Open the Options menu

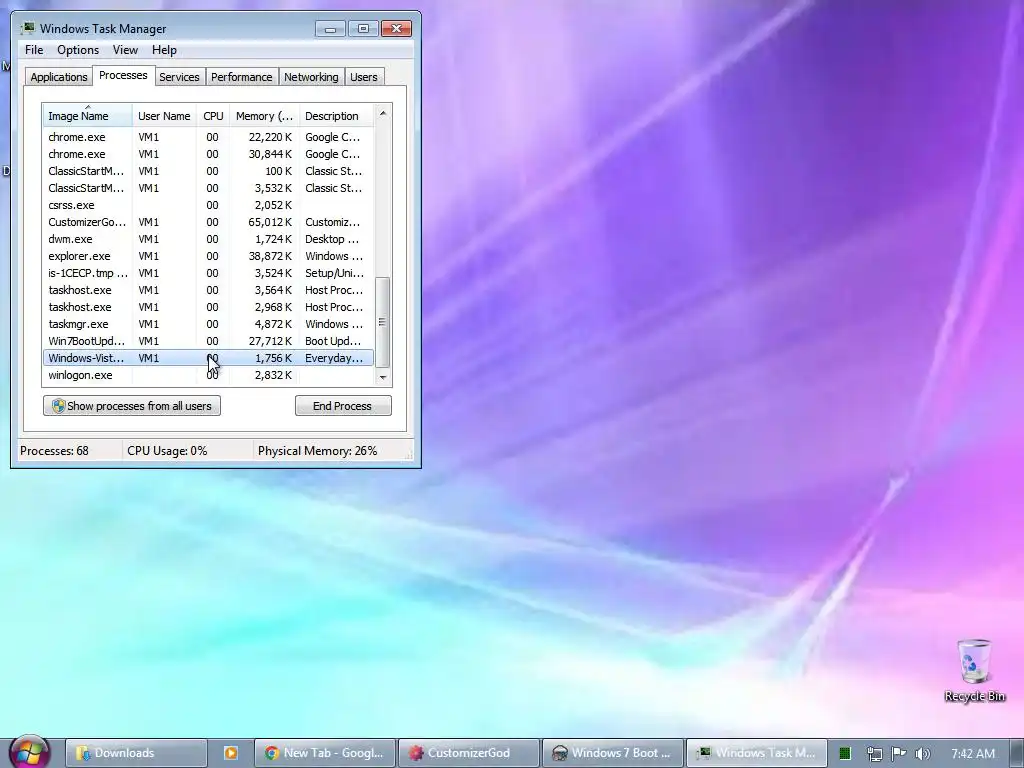(x=78, y=50)
